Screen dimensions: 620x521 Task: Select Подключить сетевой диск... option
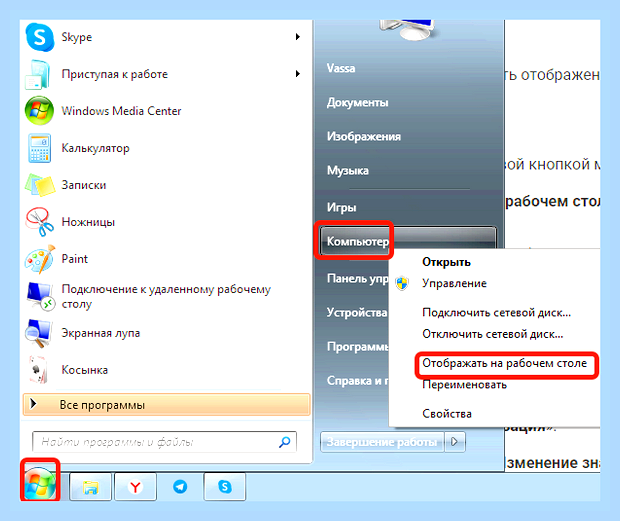pyautogui.click(x=497, y=313)
